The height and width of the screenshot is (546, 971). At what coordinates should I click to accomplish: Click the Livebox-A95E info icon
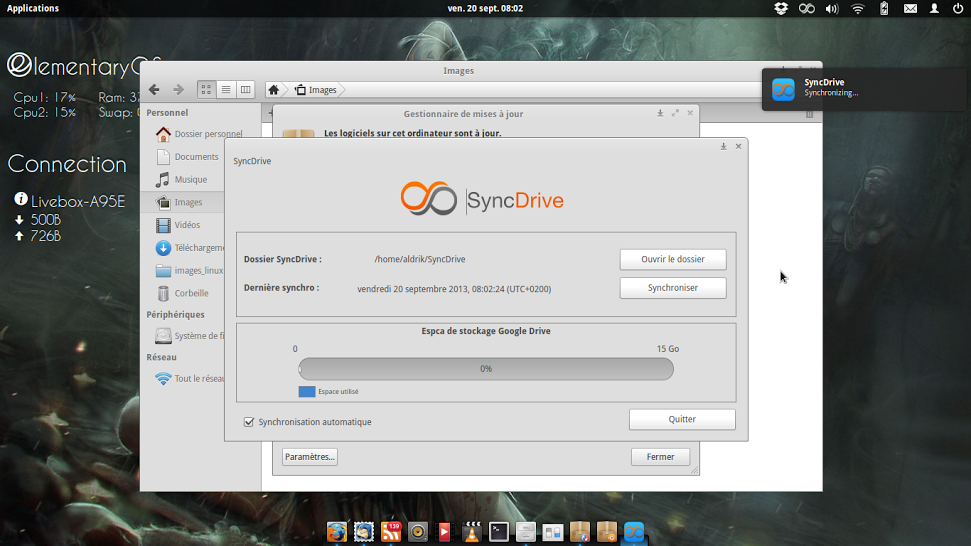tap(20, 199)
